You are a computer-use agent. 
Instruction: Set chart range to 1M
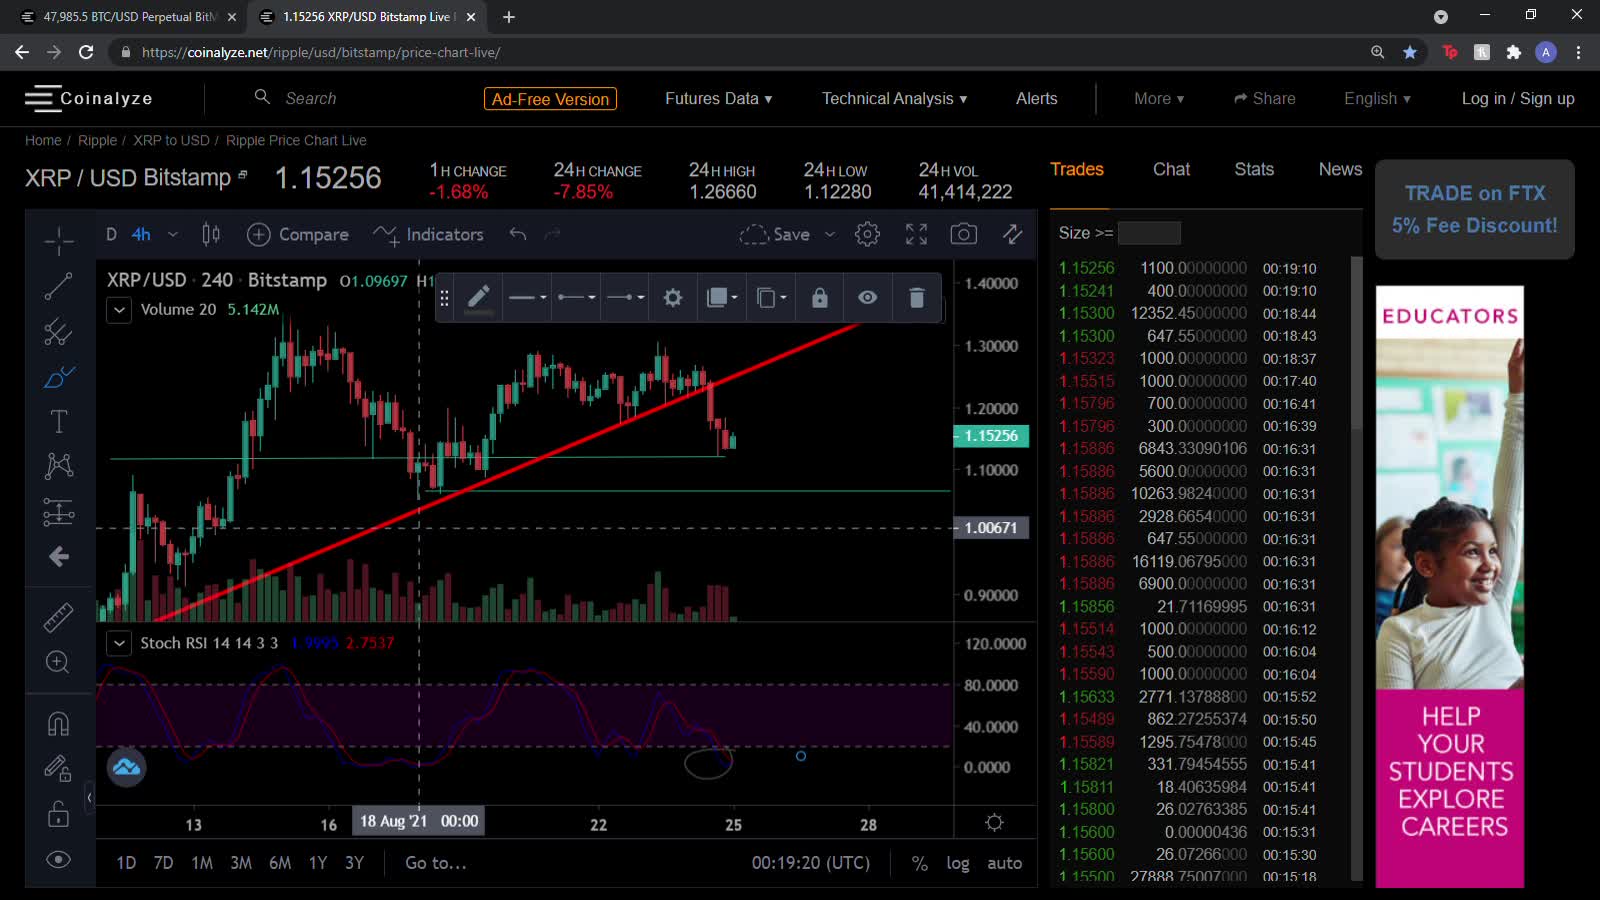coord(202,863)
